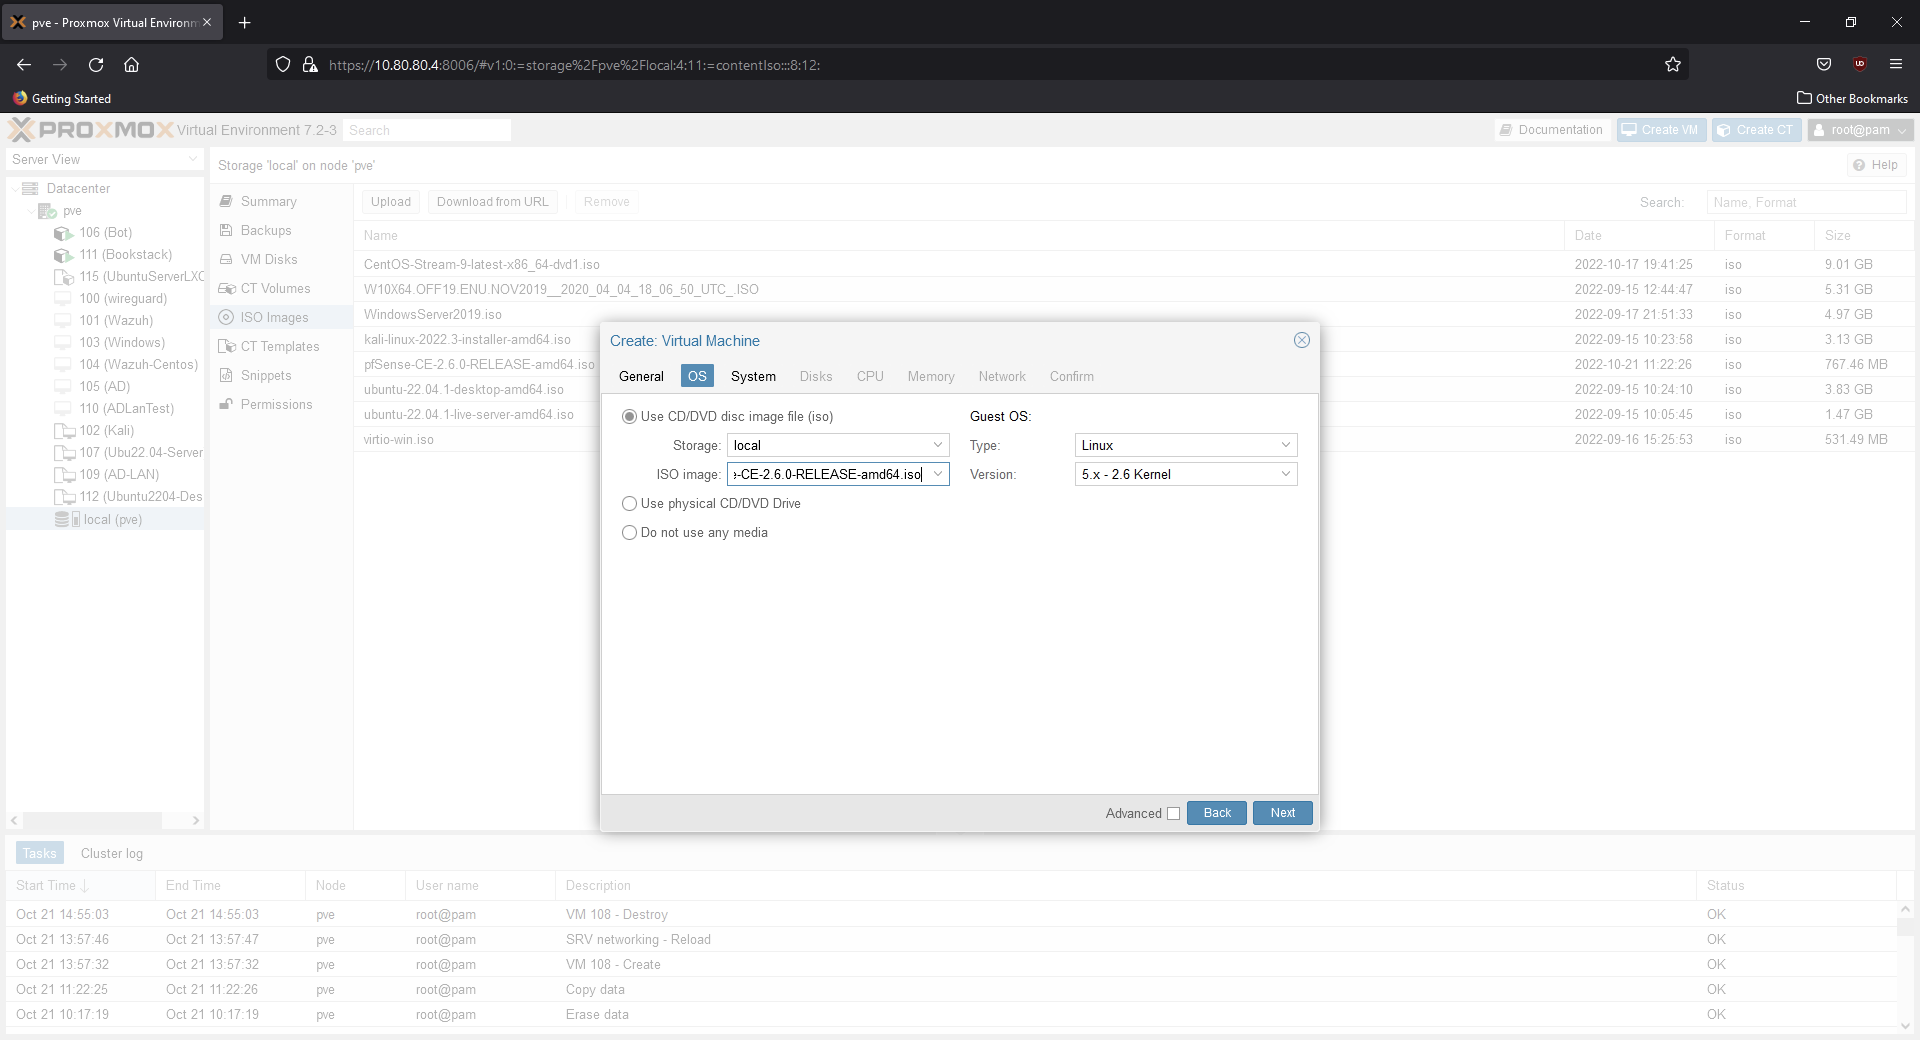The height and width of the screenshot is (1040, 1920).
Task: Click the Proxmox logo
Action: coord(90,130)
